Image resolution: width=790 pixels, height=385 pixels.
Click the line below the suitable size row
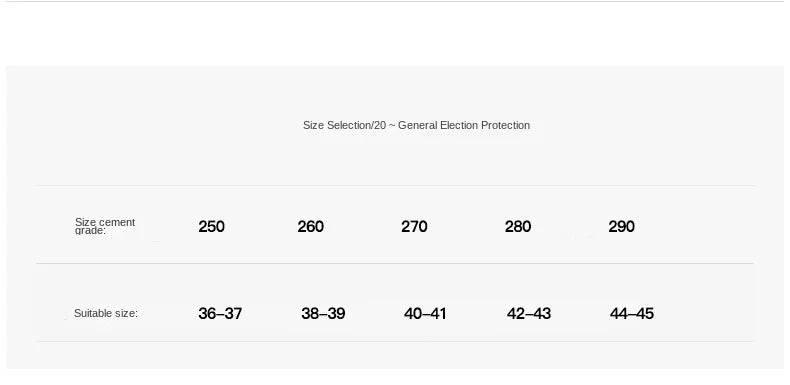395,342
